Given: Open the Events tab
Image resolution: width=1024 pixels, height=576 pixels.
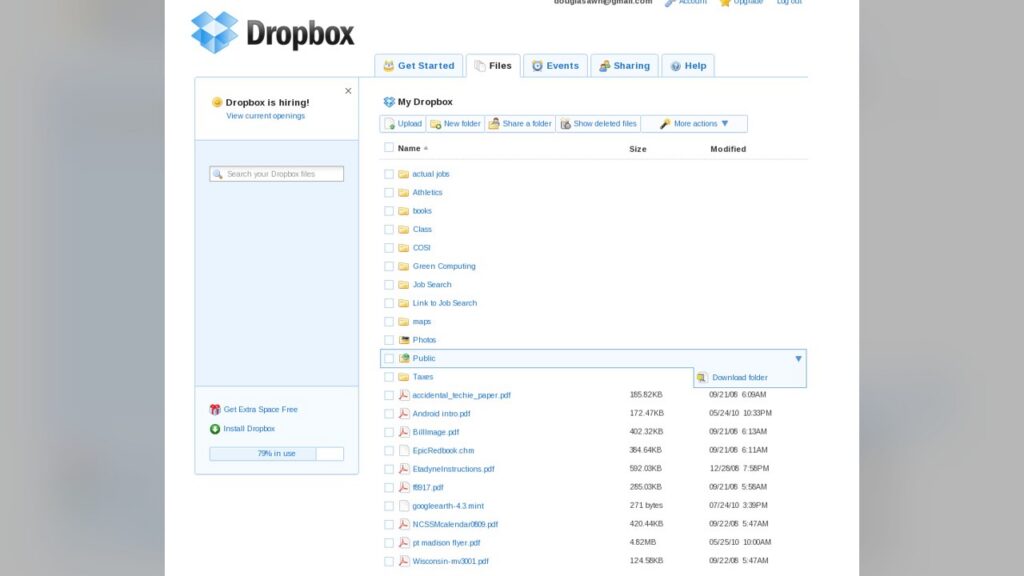Looking at the screenshot, I should pyautogui.click(x=555, y=66).
